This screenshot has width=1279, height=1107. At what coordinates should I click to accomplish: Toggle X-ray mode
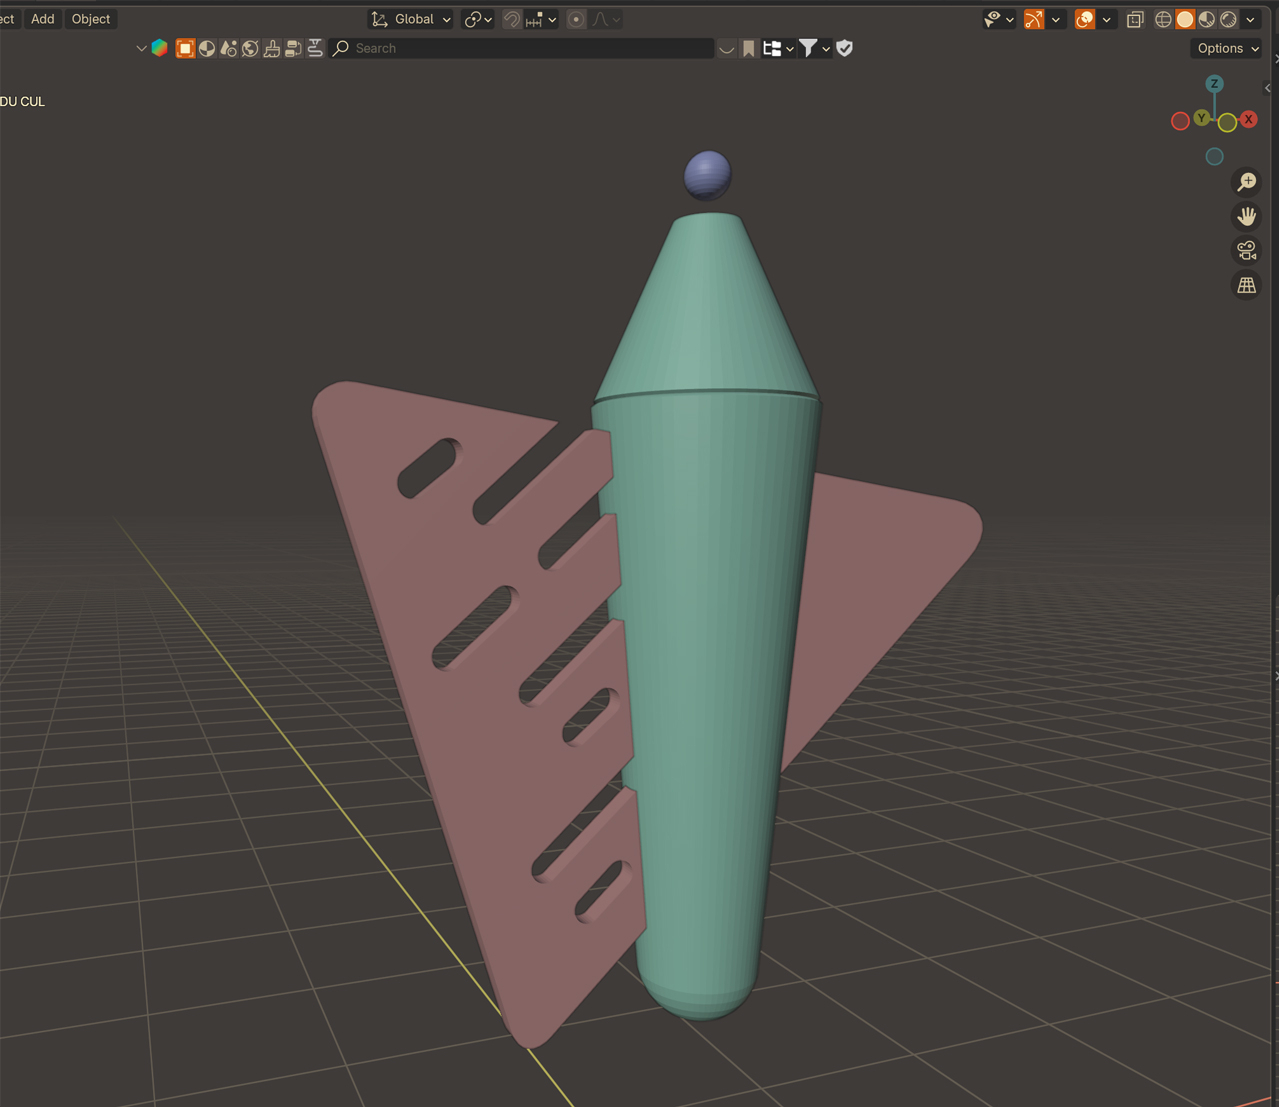[1135, 19]
